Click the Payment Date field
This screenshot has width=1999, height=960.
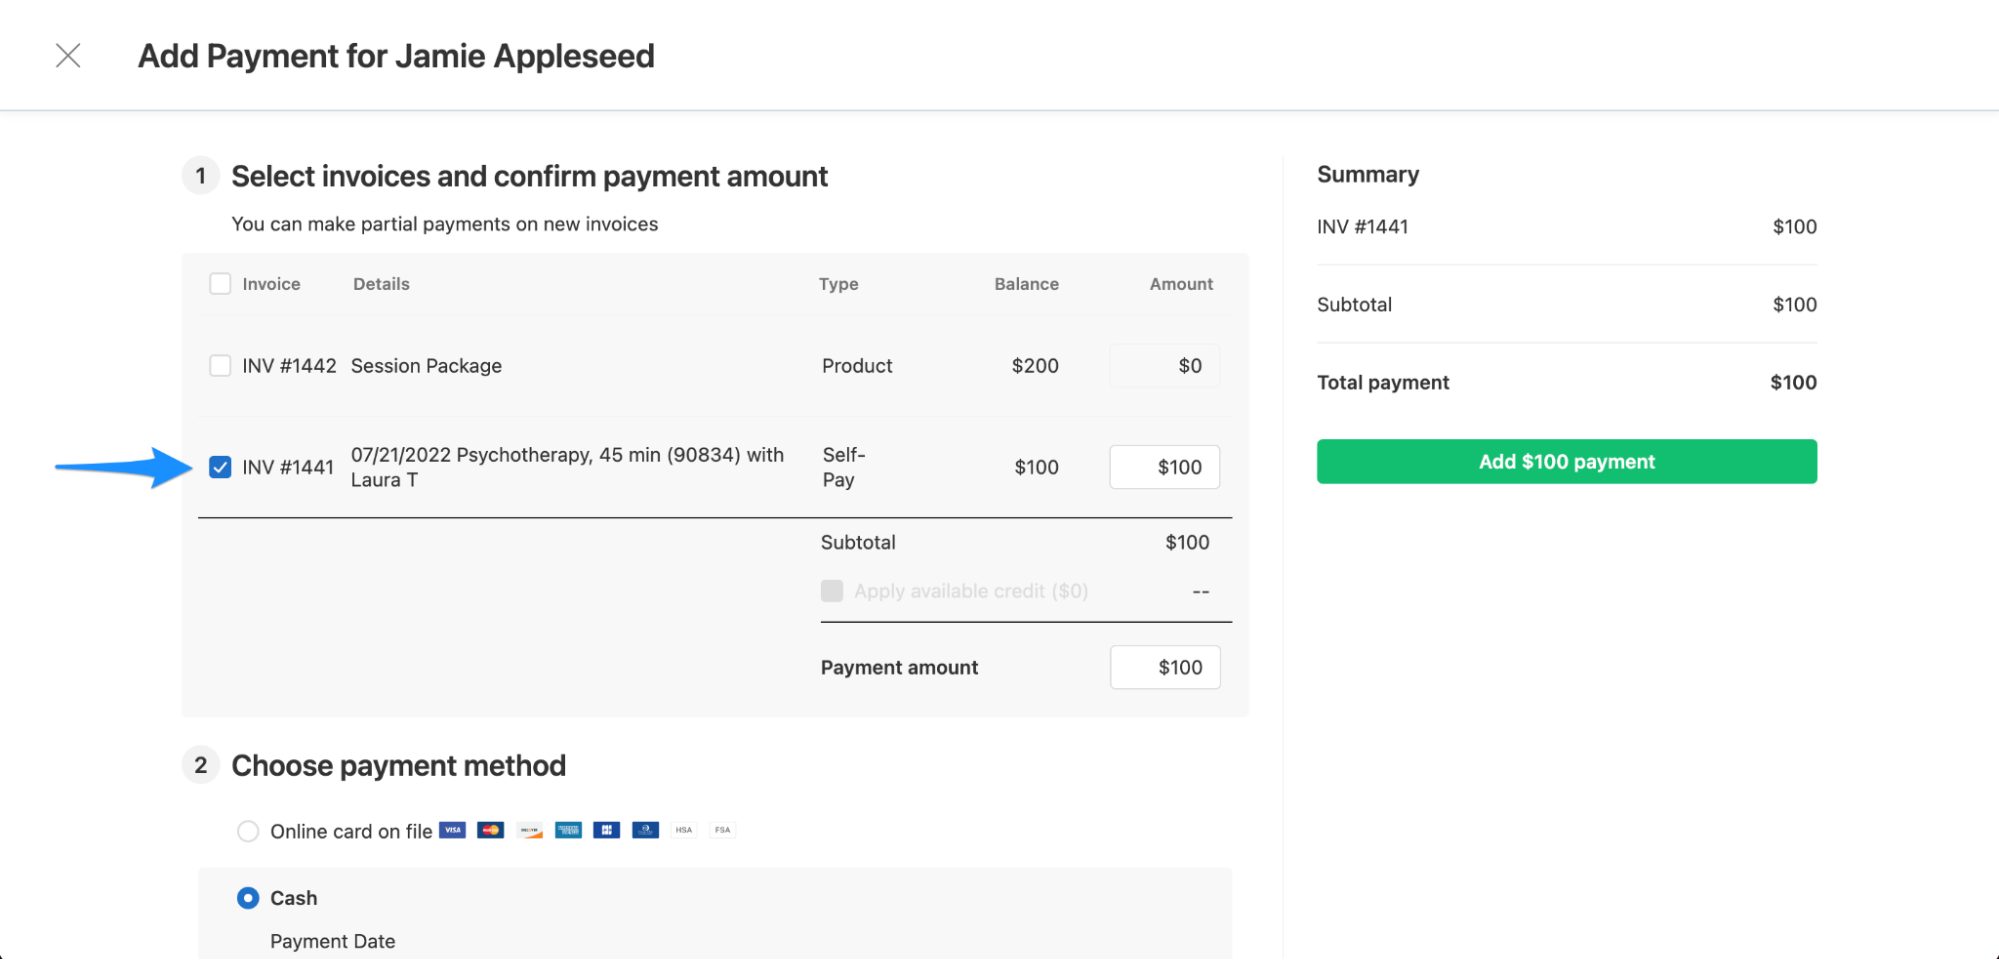(333, 941)
